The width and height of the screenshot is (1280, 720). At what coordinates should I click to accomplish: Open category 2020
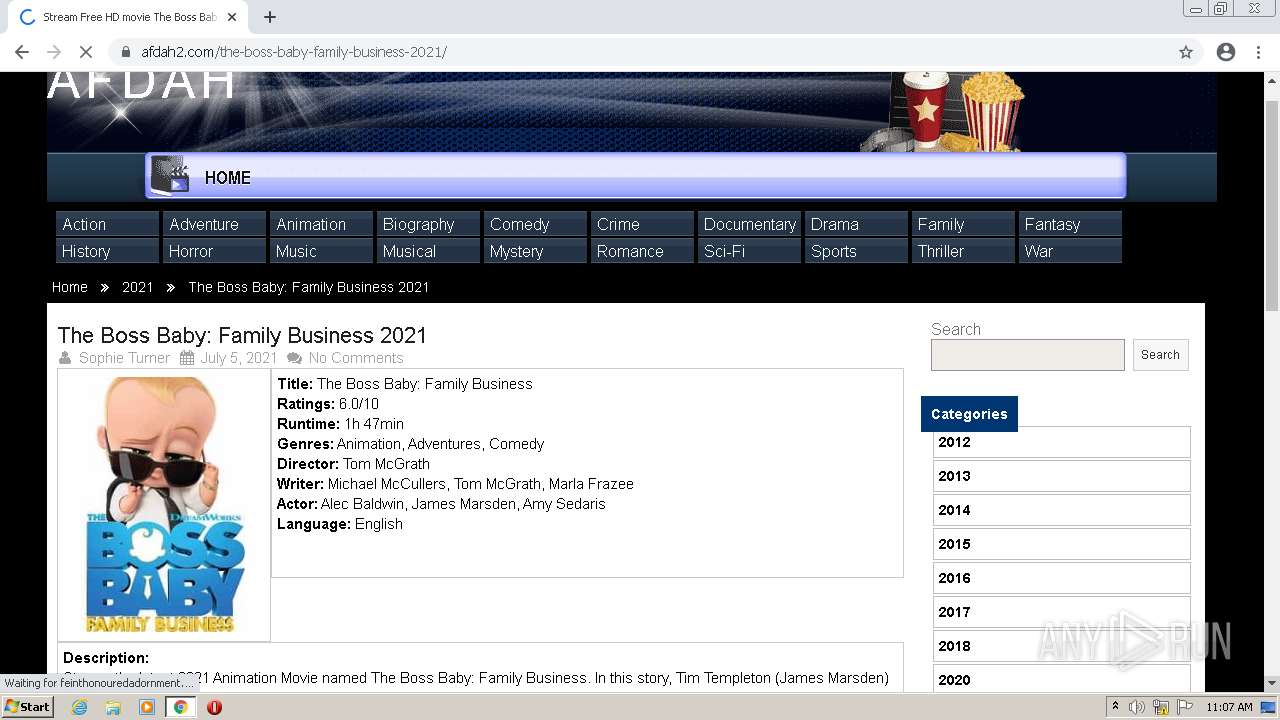(1061, 680)
